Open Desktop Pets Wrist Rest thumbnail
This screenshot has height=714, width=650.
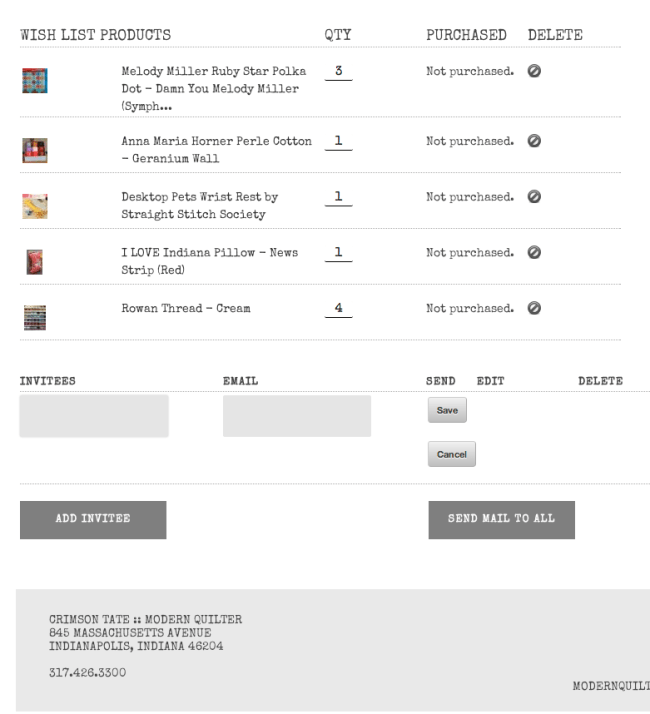click(34, 206)
